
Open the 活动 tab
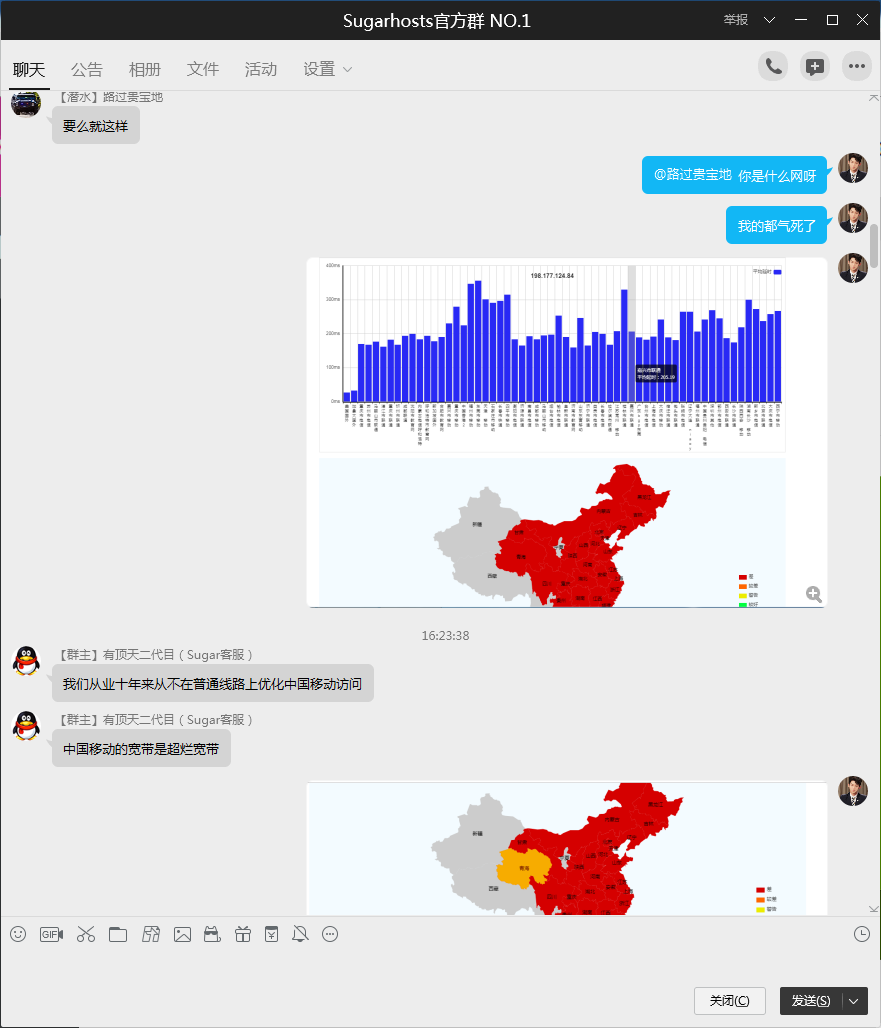(260, 69)
